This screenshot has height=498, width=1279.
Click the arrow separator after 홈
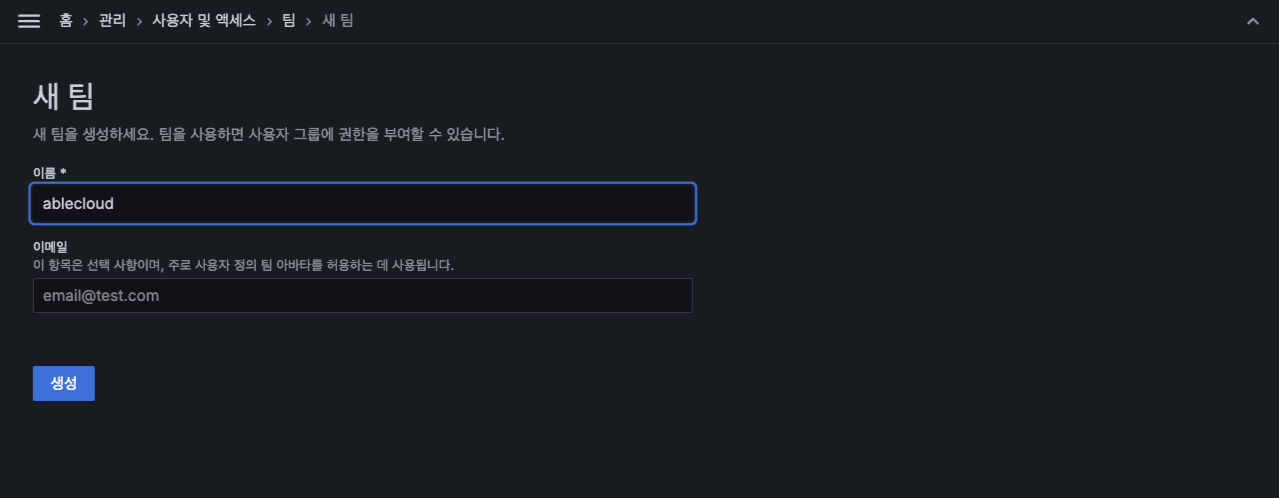pyautogui.click(x=86, y=20)
